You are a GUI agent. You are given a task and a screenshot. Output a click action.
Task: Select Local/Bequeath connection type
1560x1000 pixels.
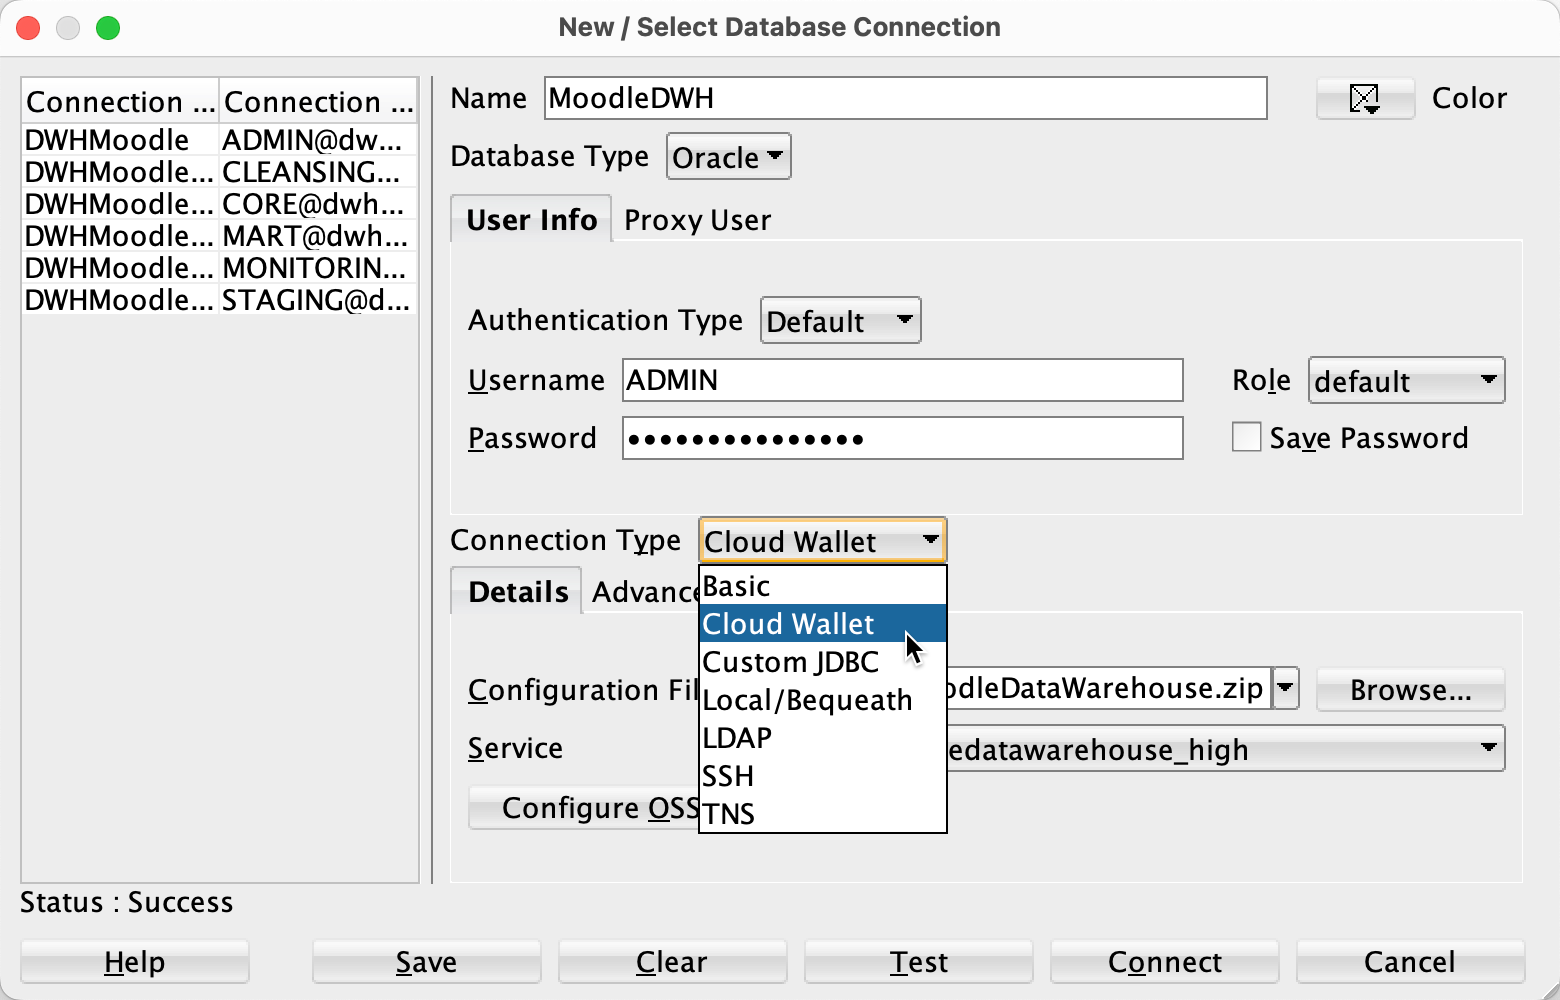pos(822,700)
